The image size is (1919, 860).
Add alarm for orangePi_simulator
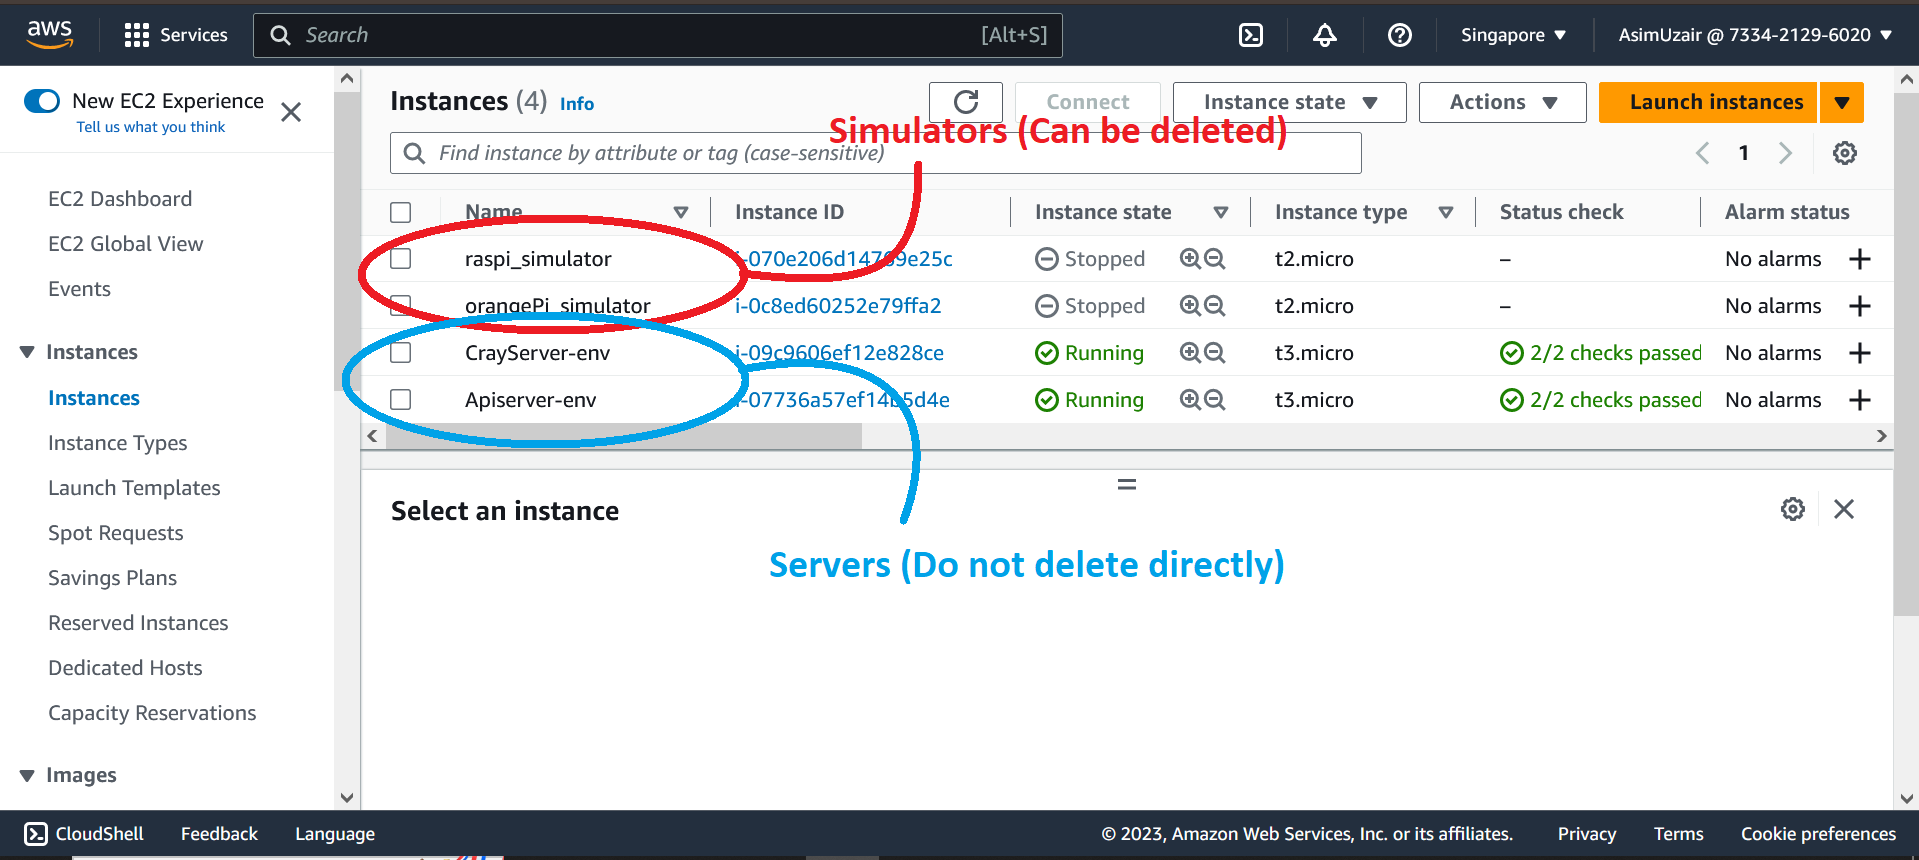(1860, 306)
